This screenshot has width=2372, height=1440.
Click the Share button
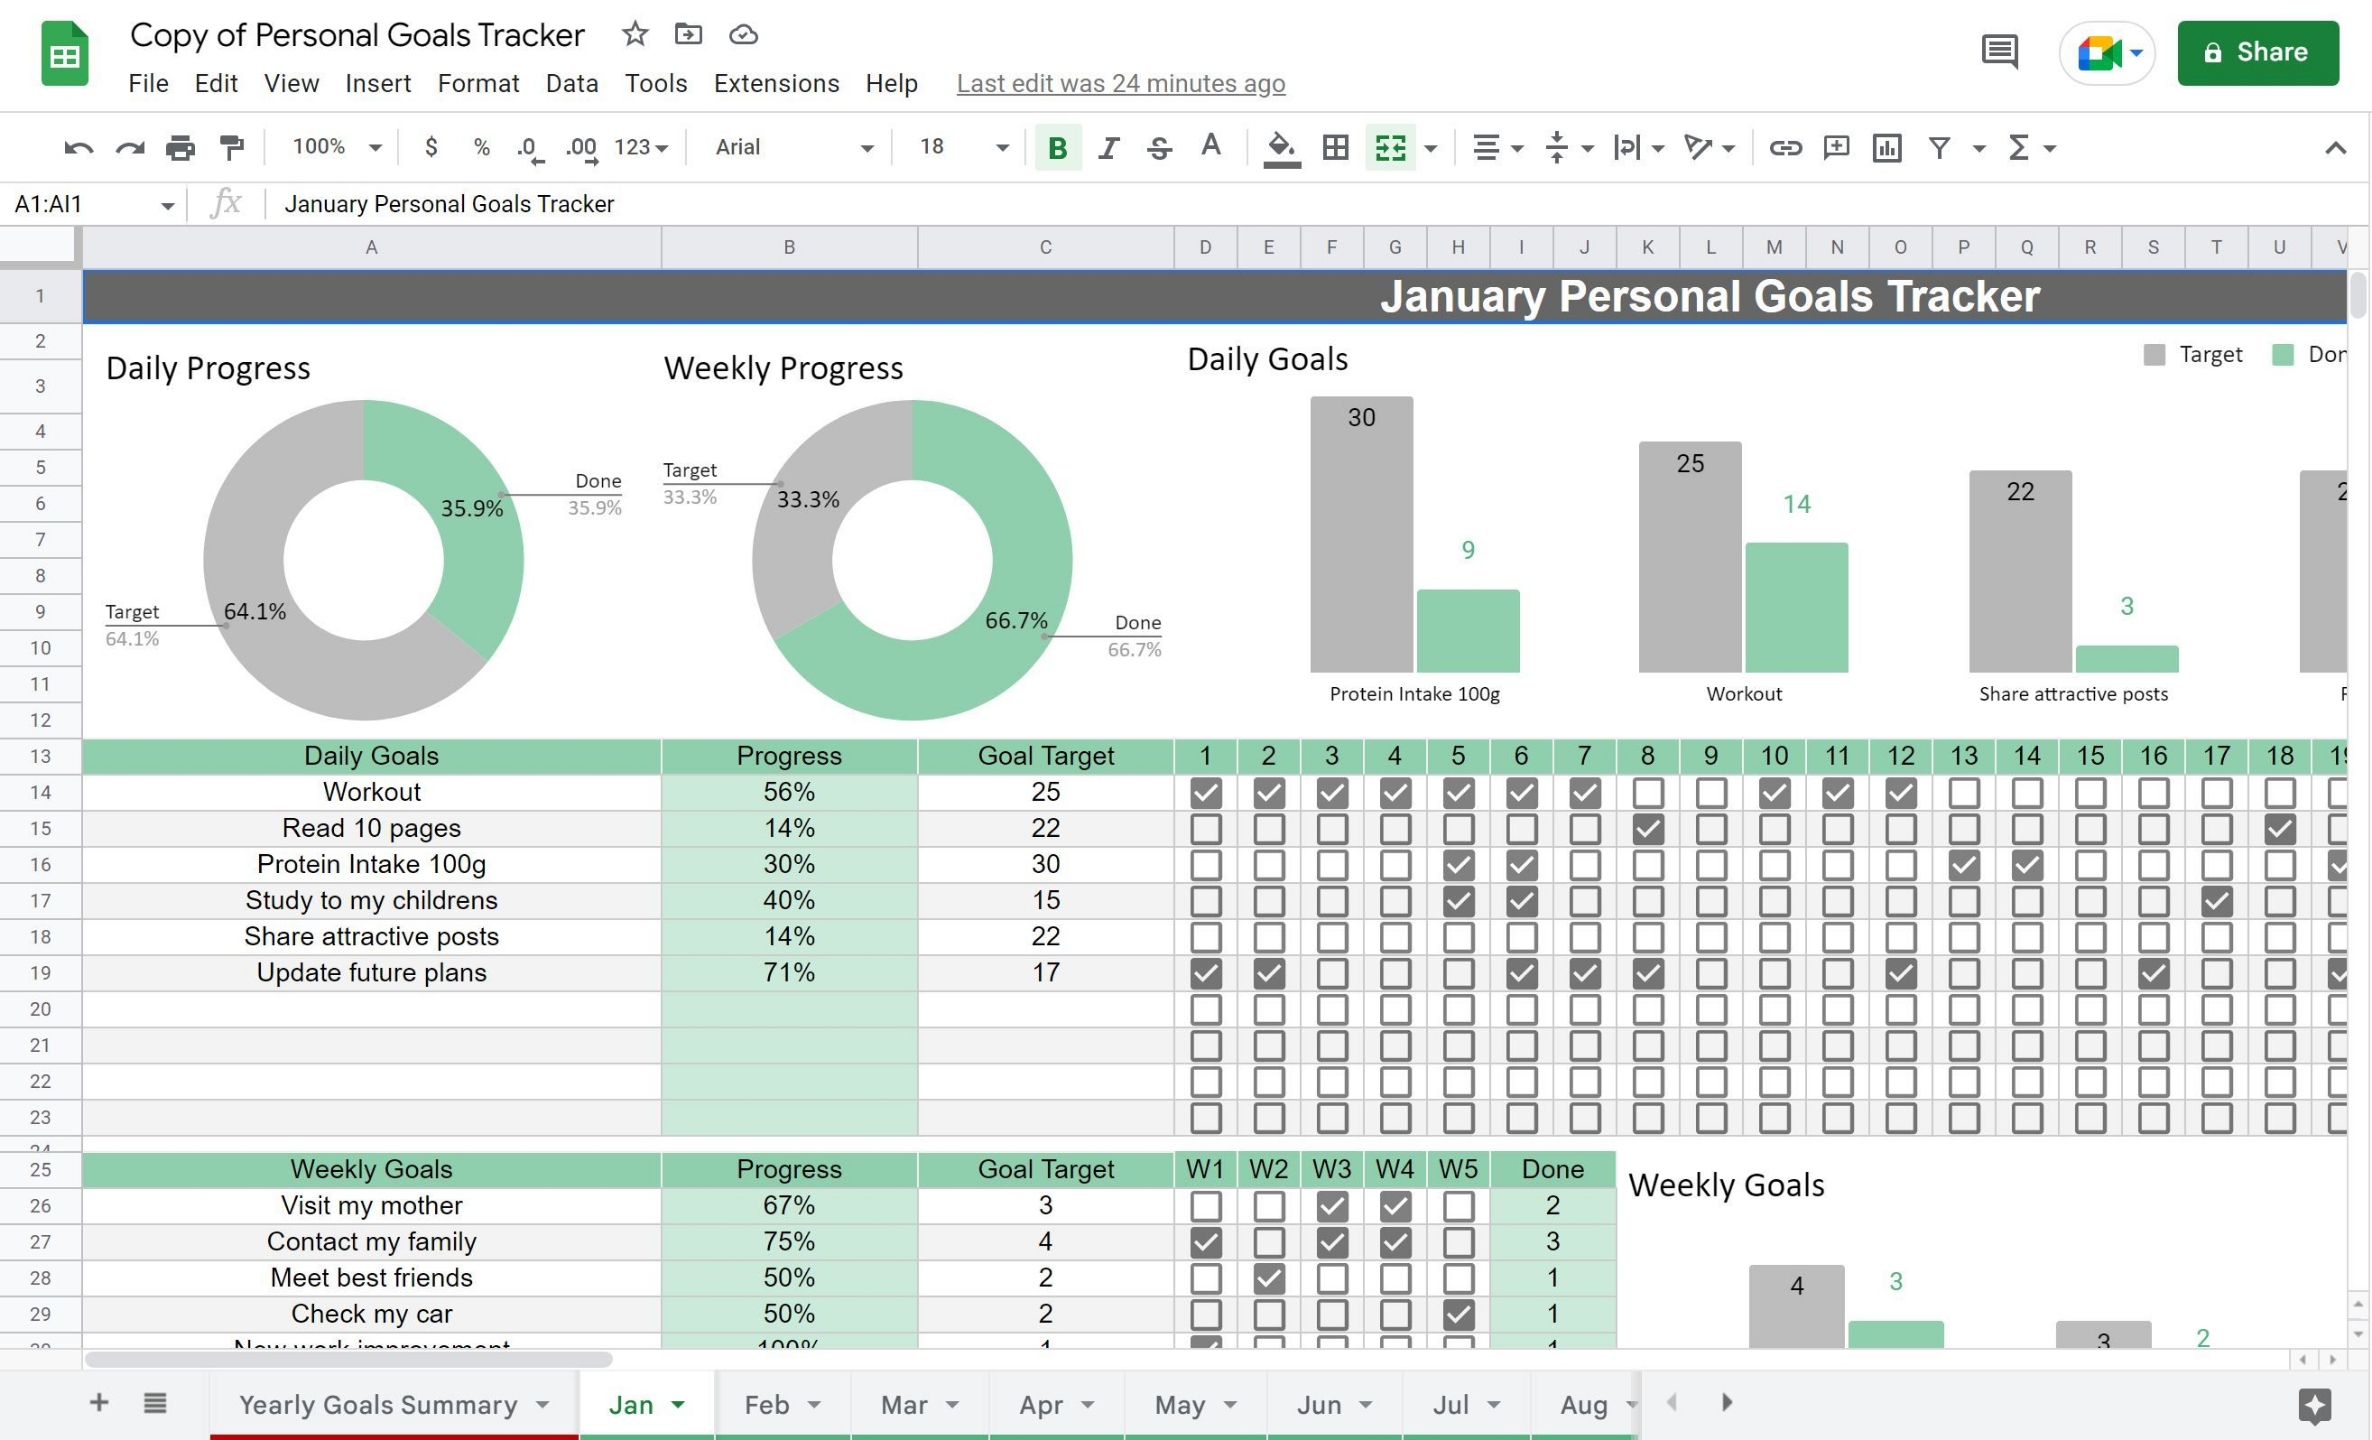pyautogui.click(x=2258, y=52)
